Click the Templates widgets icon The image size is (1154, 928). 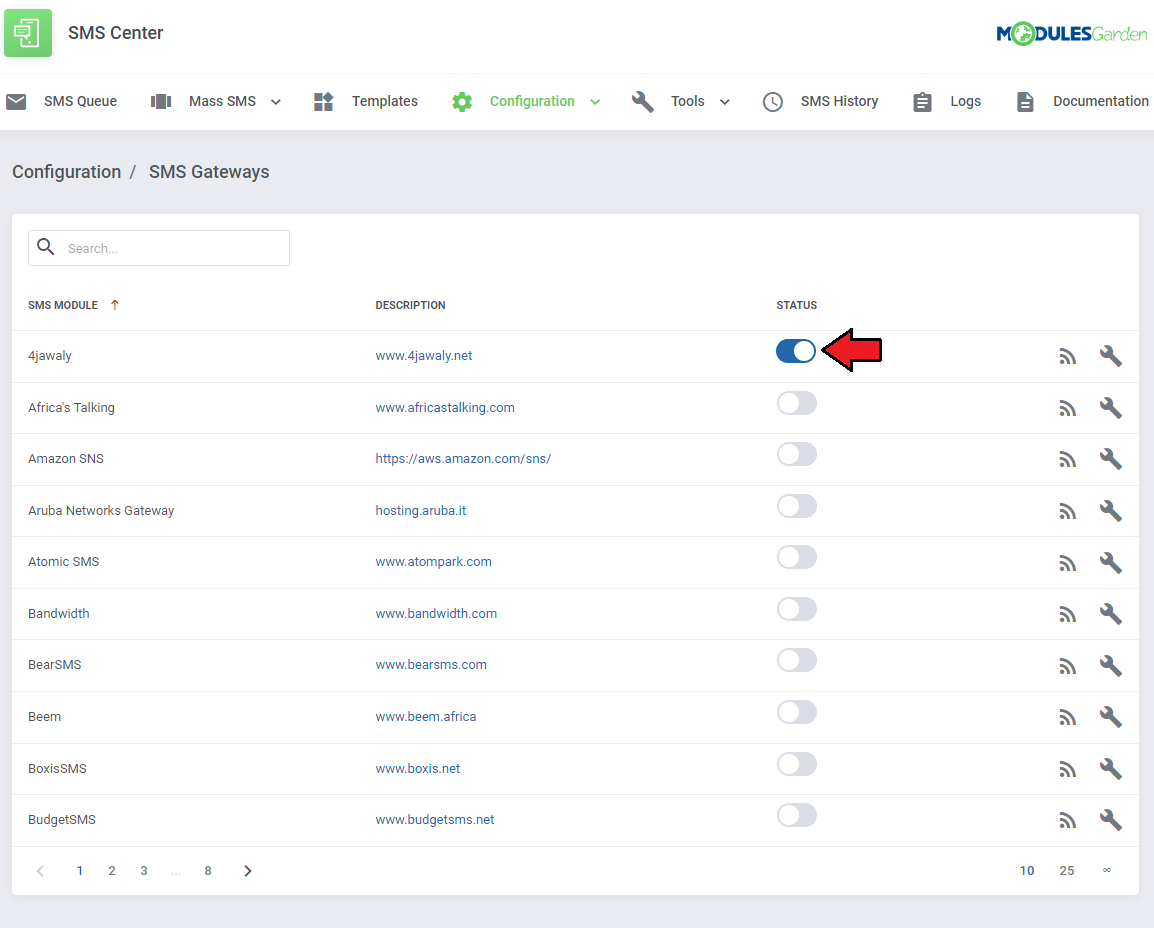click(324, 102)
